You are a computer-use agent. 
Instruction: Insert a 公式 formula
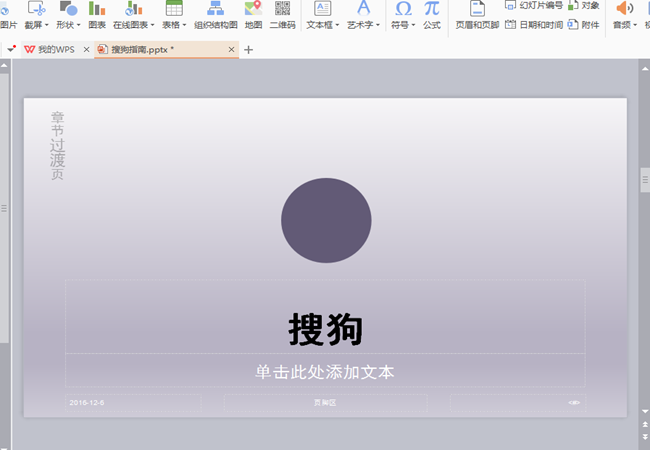(x=432, y=15)
